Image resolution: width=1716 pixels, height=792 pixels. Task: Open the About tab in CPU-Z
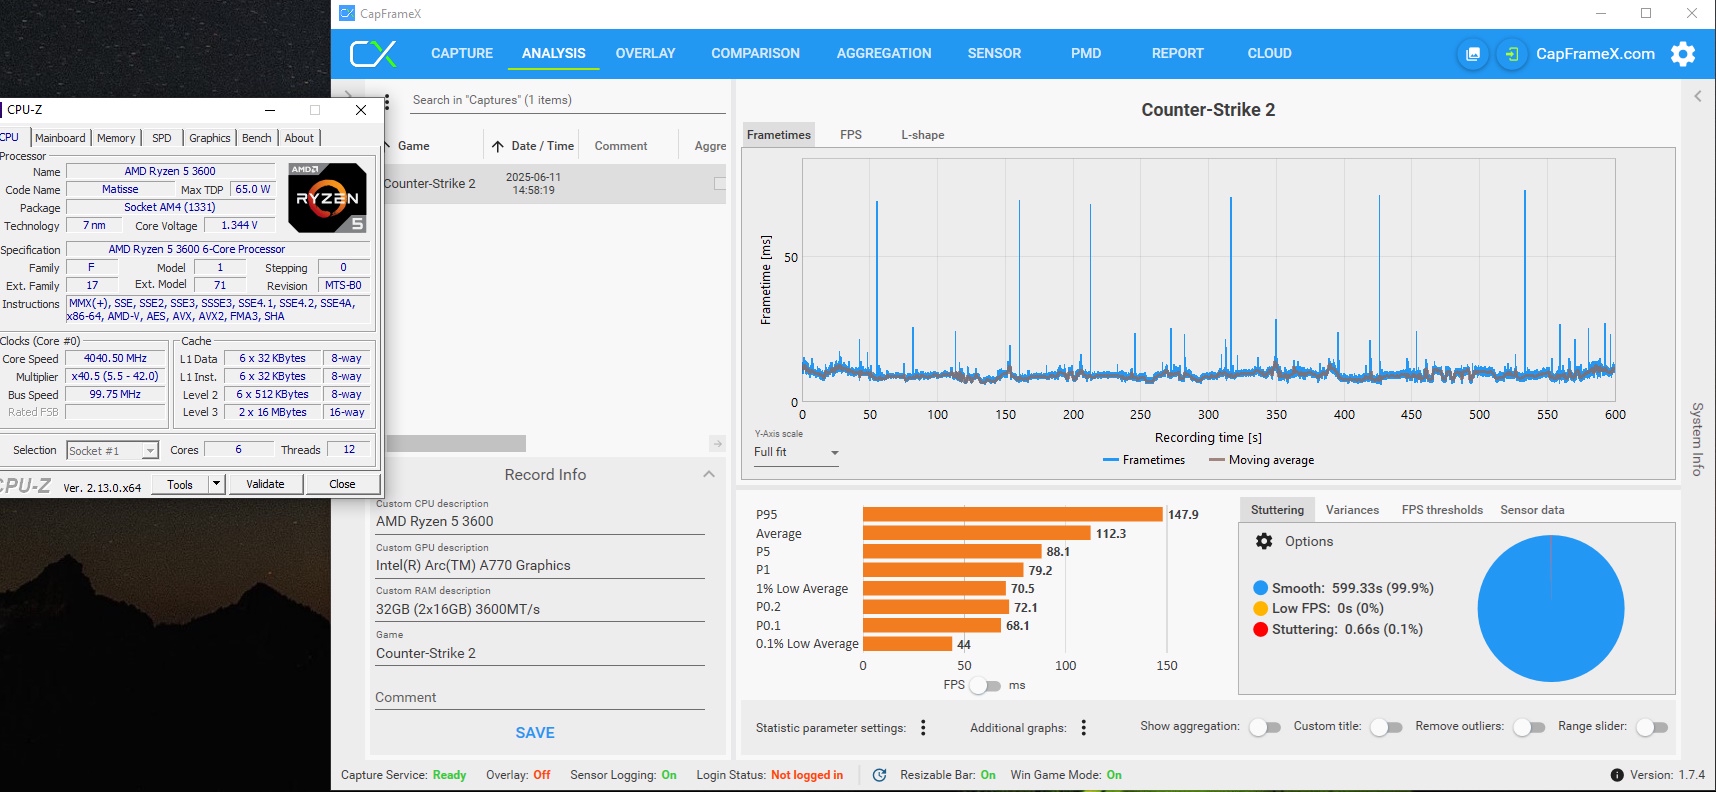coord(299,138)
